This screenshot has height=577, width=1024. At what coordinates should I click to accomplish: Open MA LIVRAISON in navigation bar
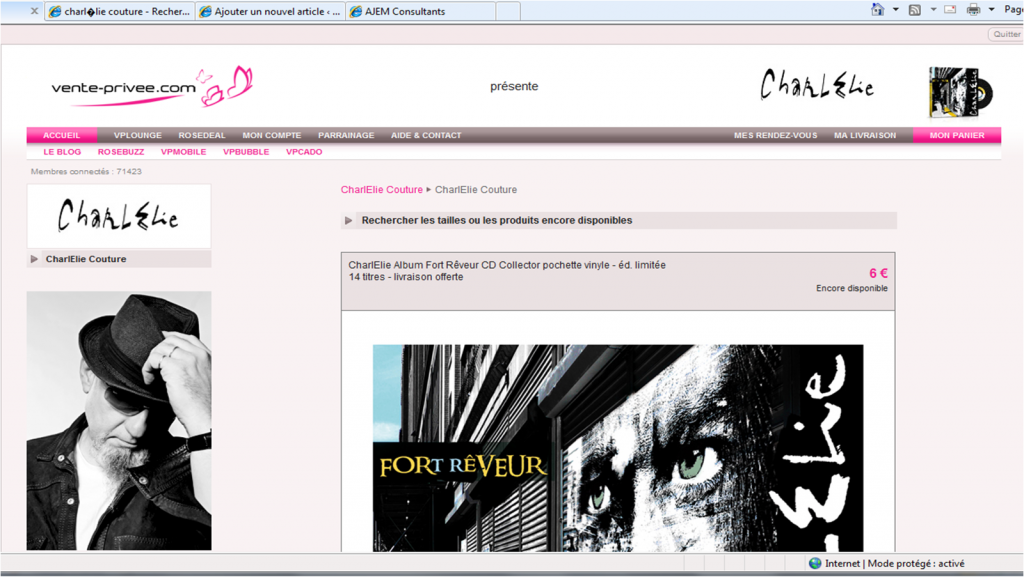865,135
